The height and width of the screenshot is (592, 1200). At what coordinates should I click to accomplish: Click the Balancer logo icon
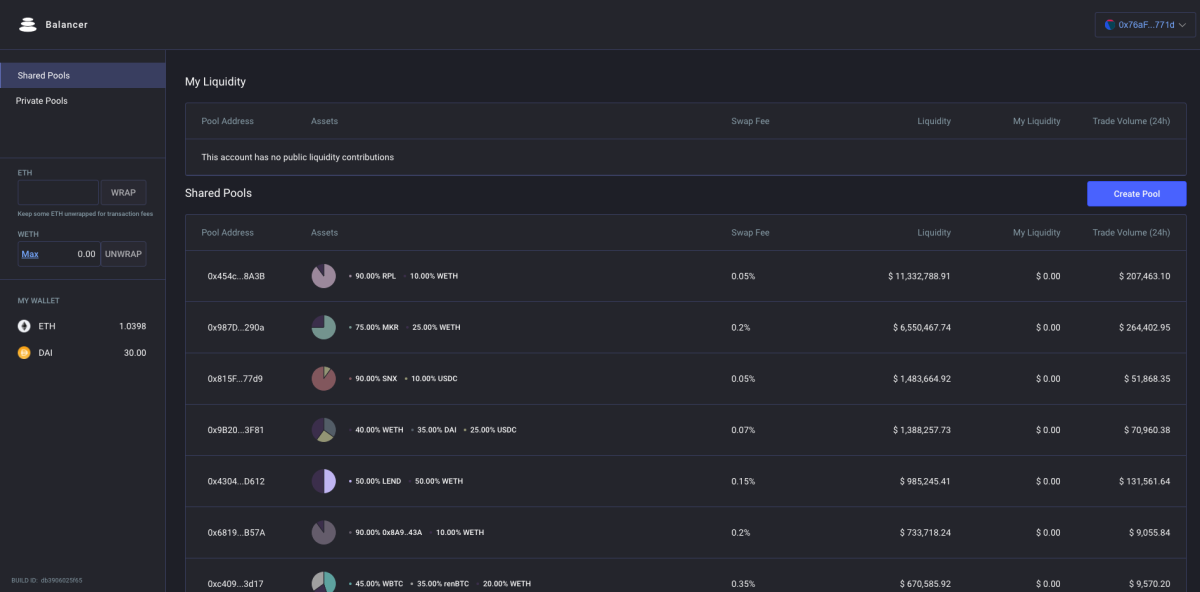click(28, 25)
